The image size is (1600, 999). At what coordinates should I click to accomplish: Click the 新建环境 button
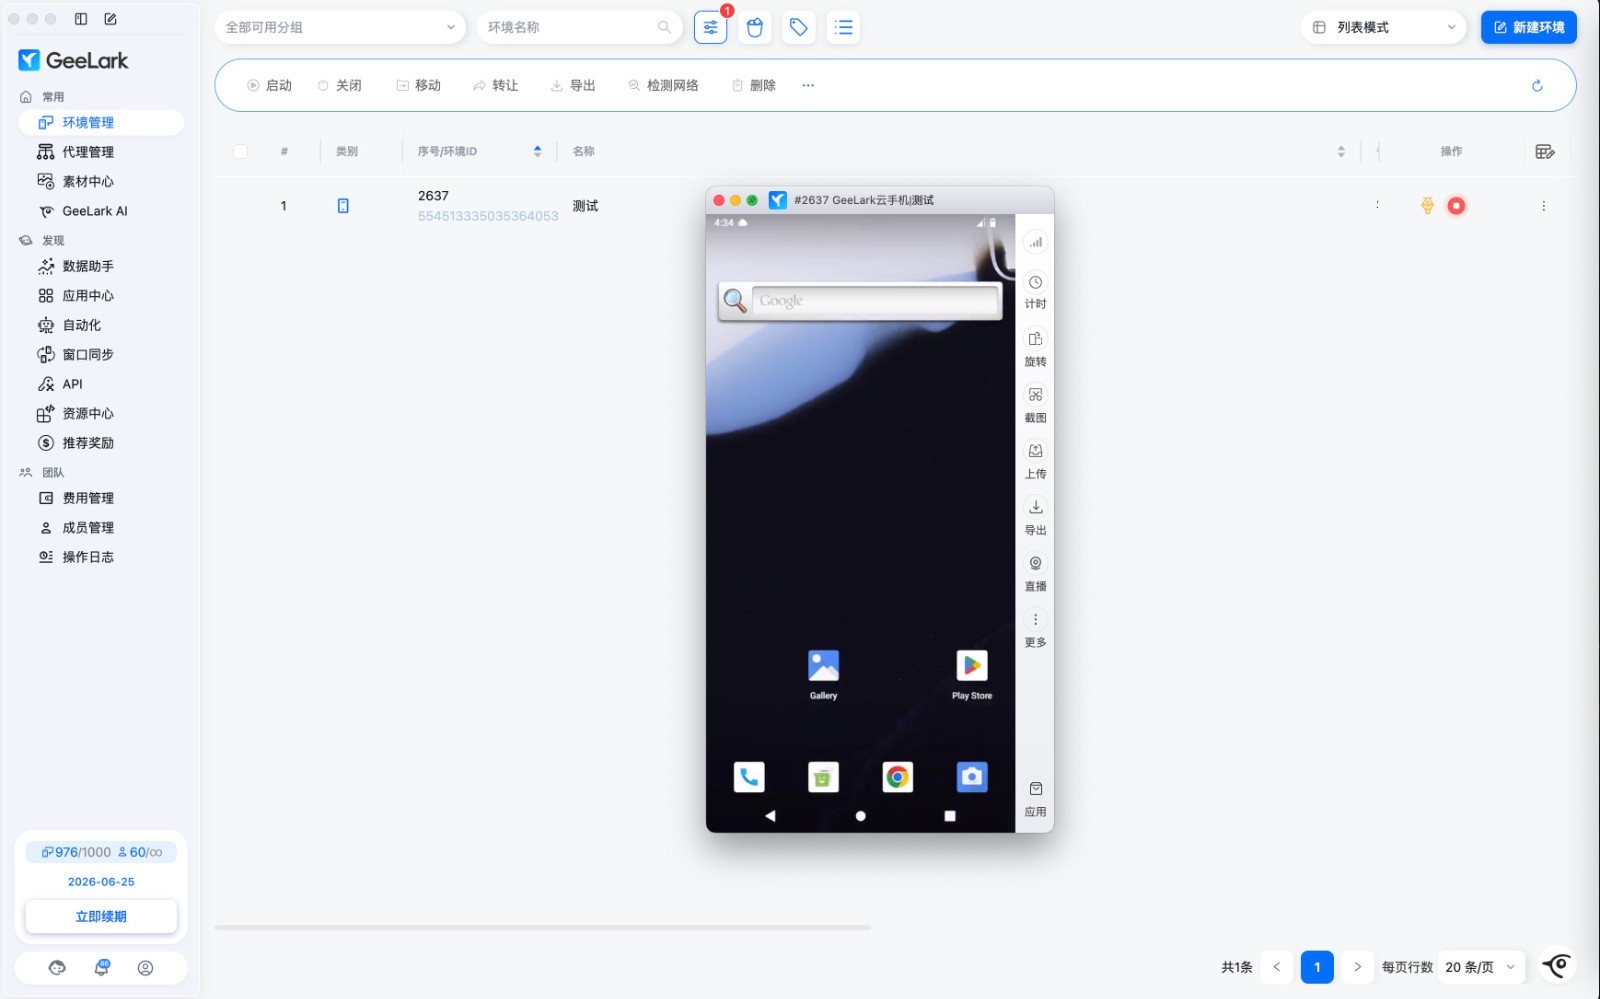pyautogui.click(x=1528, y=28)
